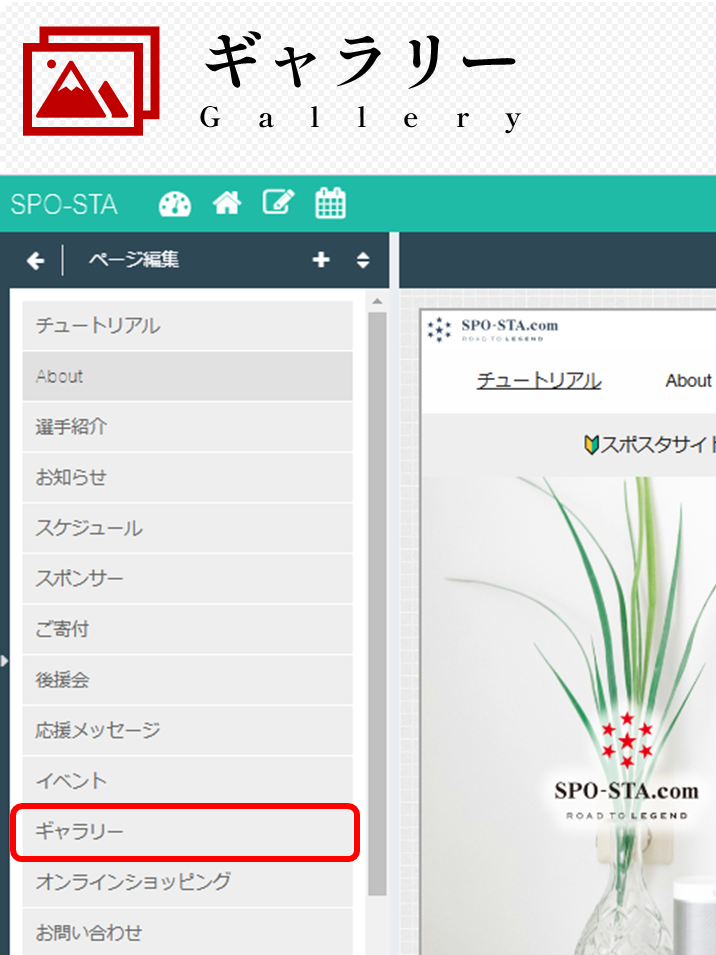
Task: Click About in the preview navigation
Action: tap(688, 381)
